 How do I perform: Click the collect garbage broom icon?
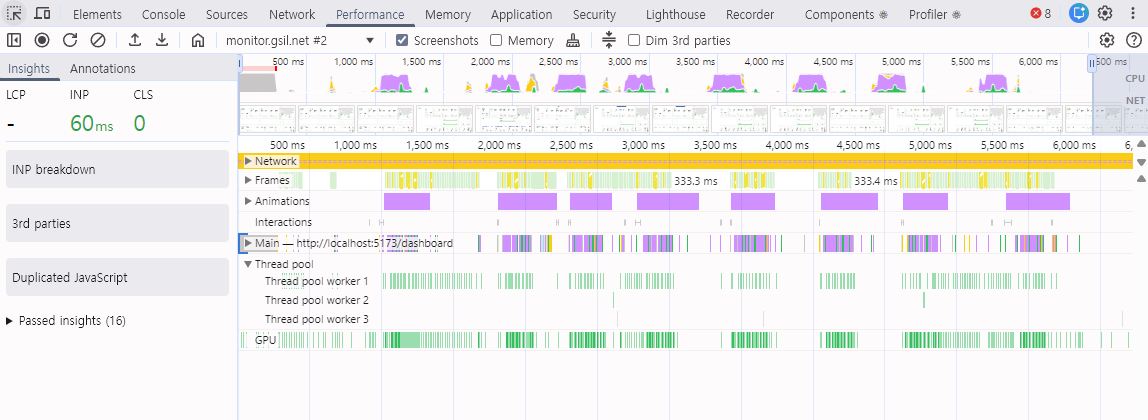pyautogui.click(x=573, y=40)
